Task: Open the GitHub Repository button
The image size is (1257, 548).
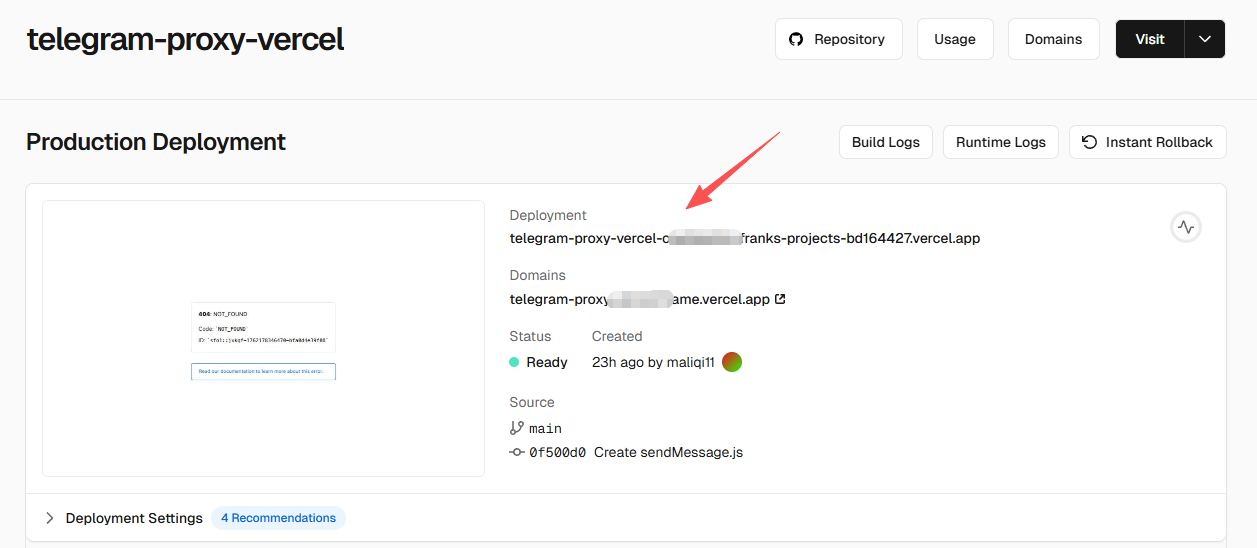Action: (838, 39)
